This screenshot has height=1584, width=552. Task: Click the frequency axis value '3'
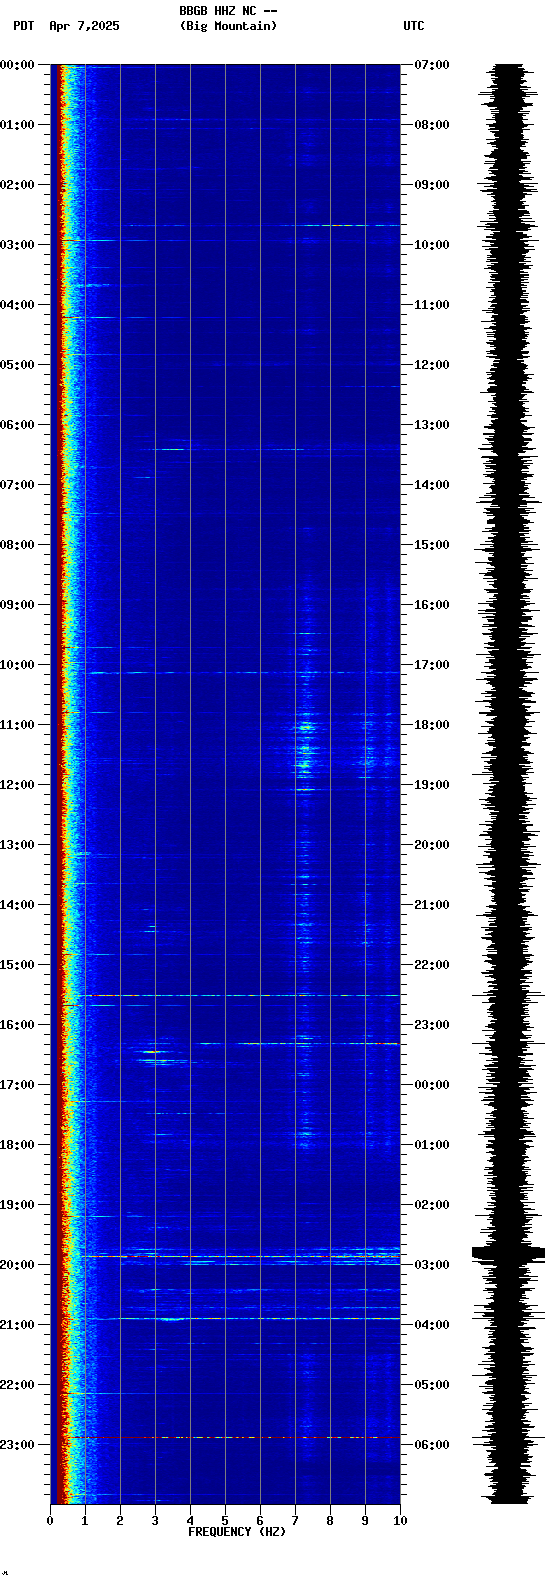pyautogui.click(x=155, y=1521)
